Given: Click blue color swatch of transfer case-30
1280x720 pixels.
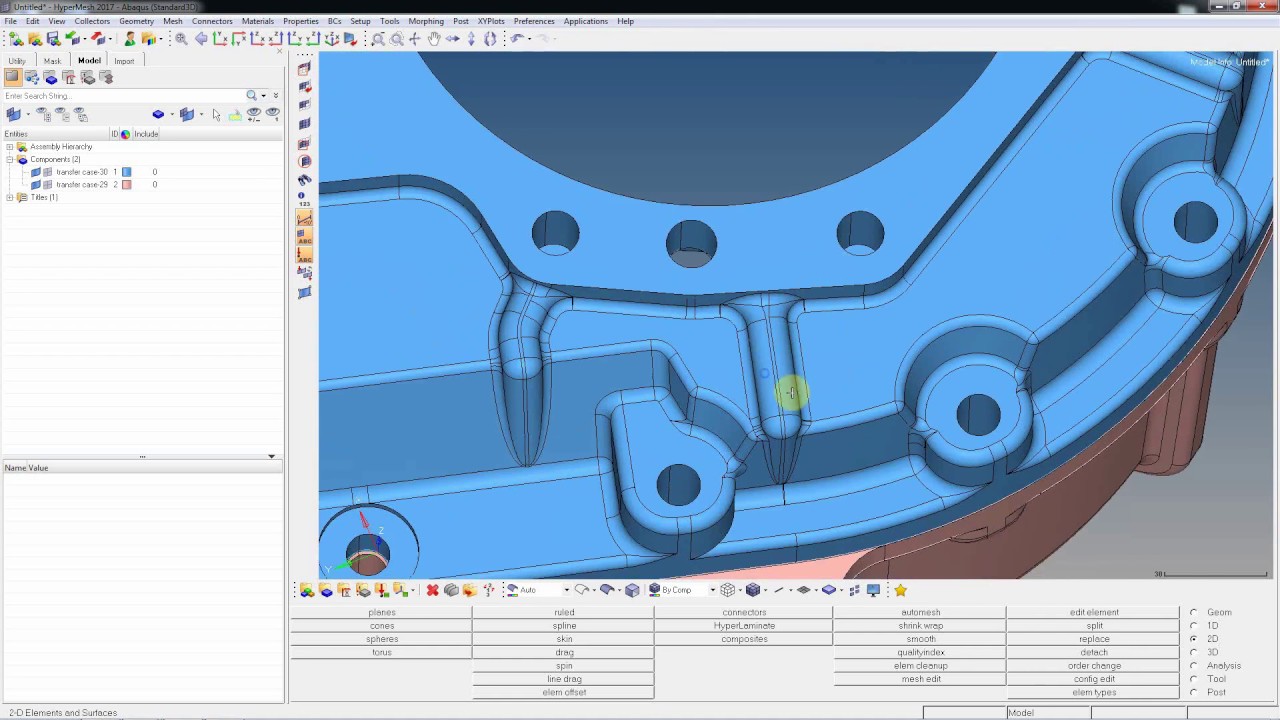Looking at the screenshot, I should click(126, 172).
